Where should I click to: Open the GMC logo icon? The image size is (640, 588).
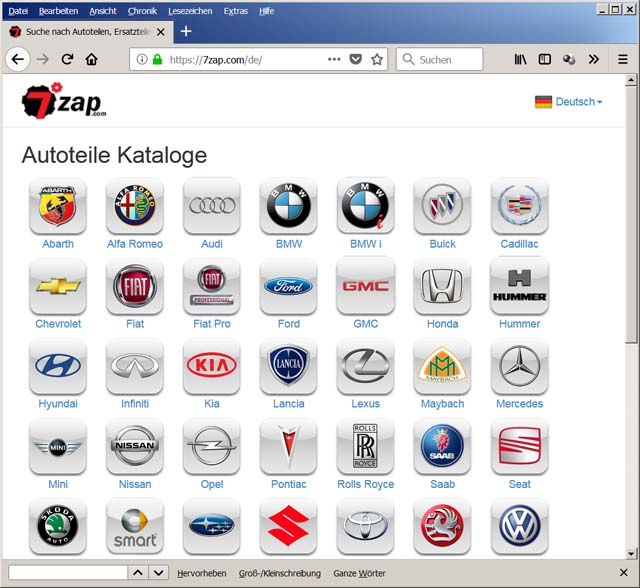click(x=366, y=286)
